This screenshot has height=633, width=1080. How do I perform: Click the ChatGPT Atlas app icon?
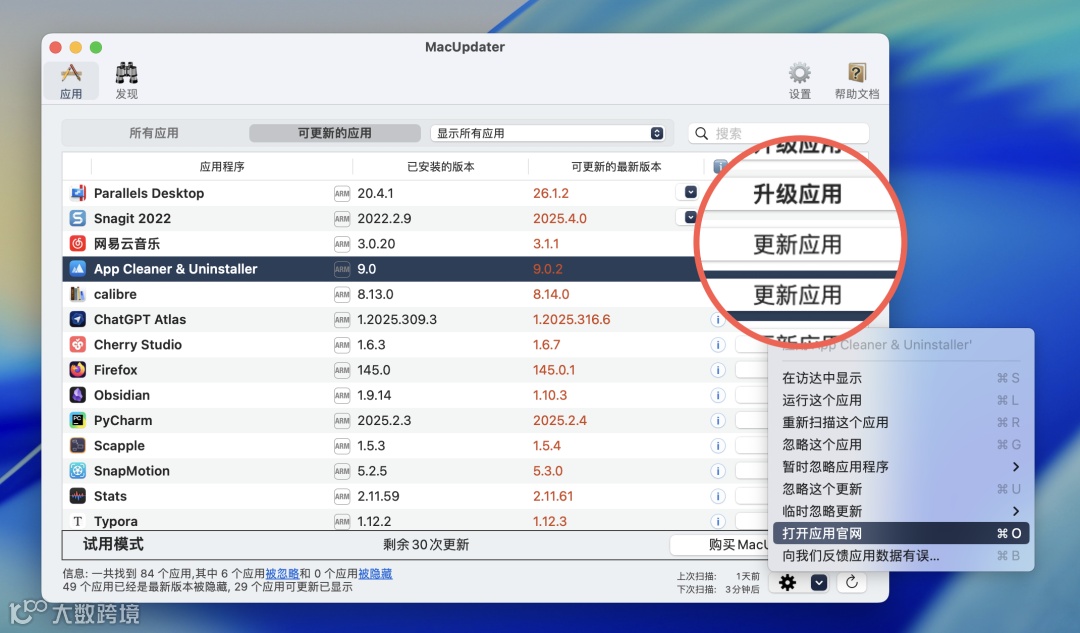[78, 319]
